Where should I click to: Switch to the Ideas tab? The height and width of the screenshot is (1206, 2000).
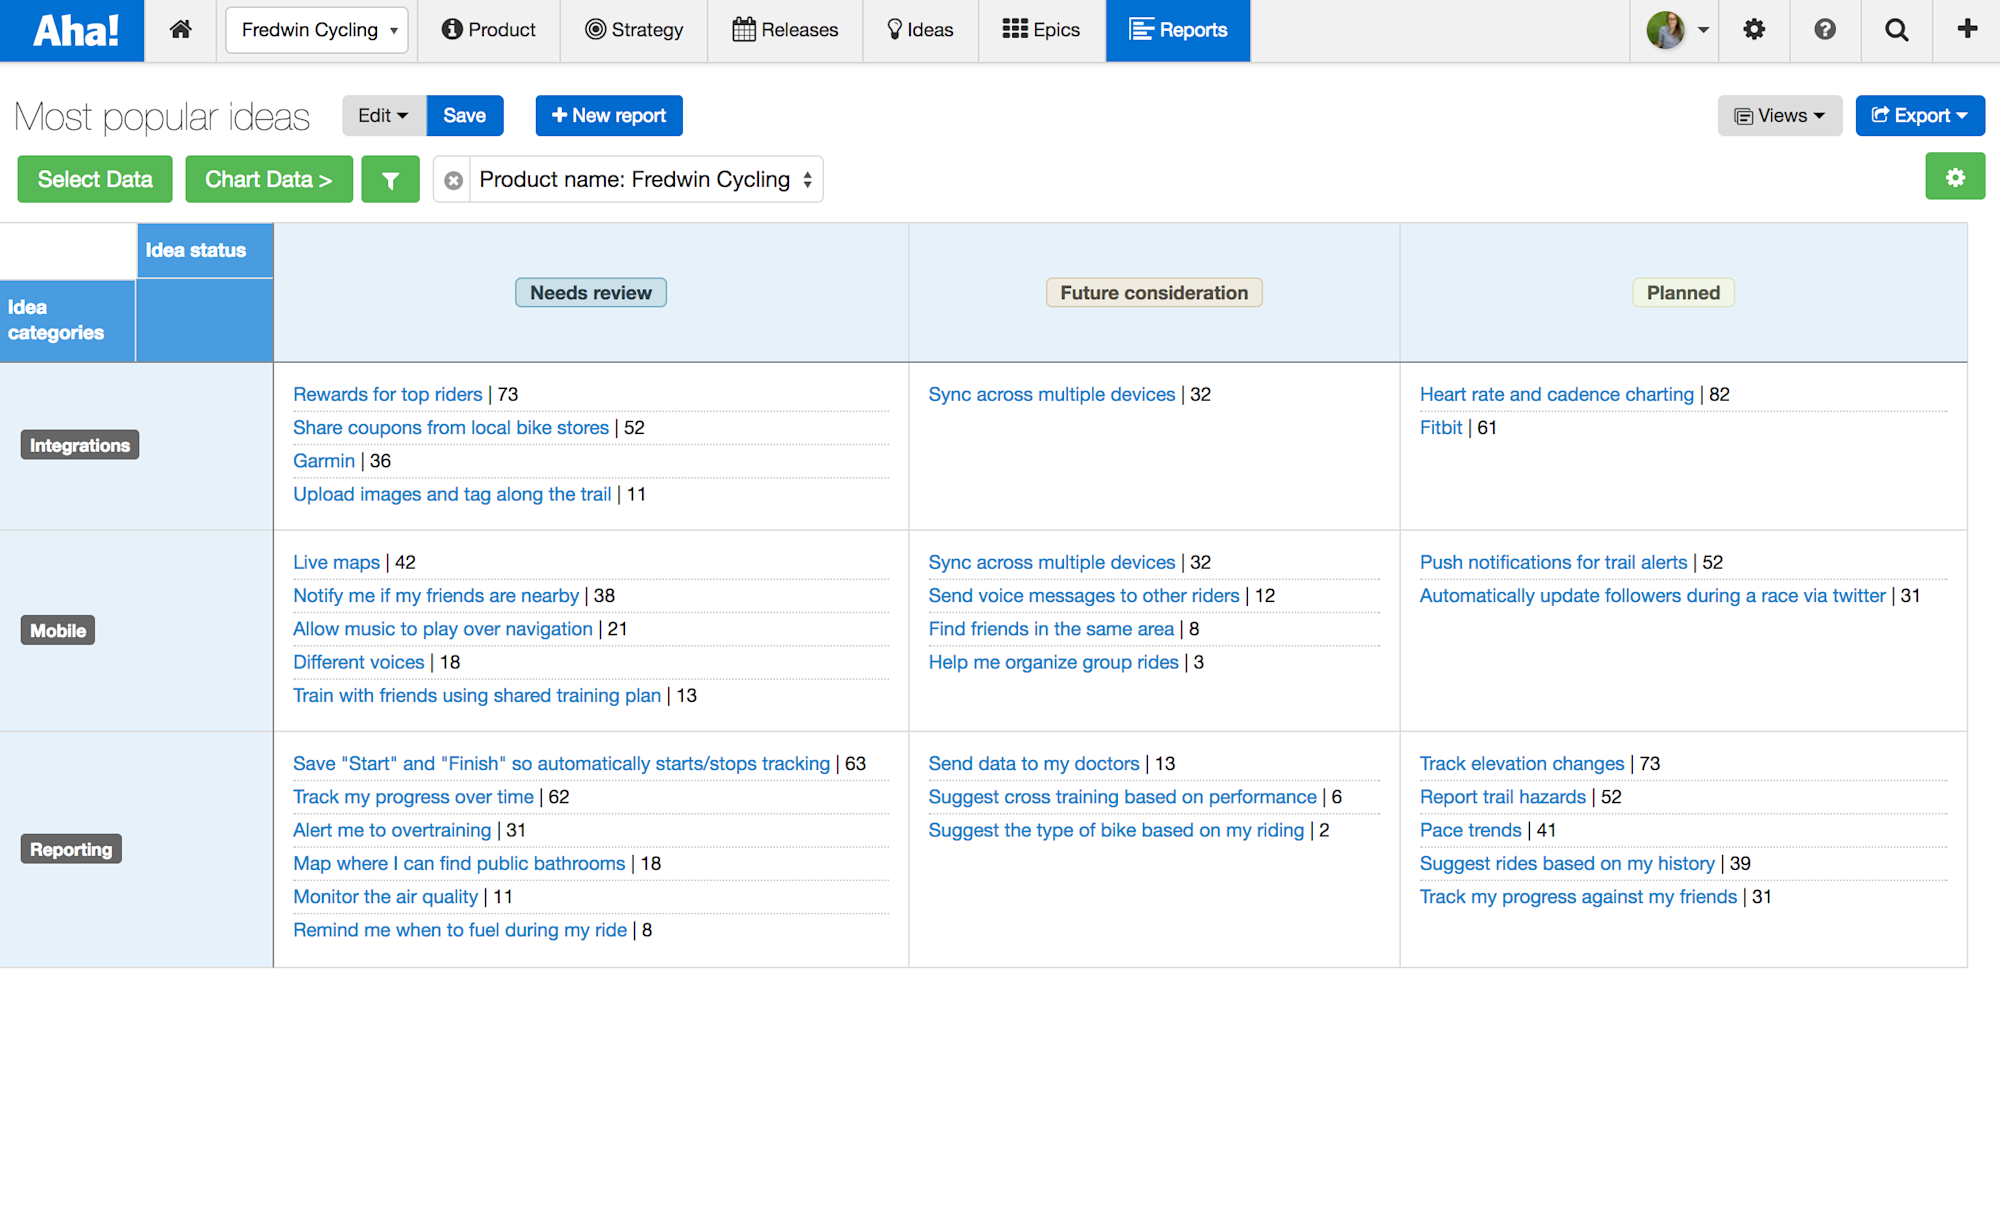pyautogui.click(x=920, y=30)
